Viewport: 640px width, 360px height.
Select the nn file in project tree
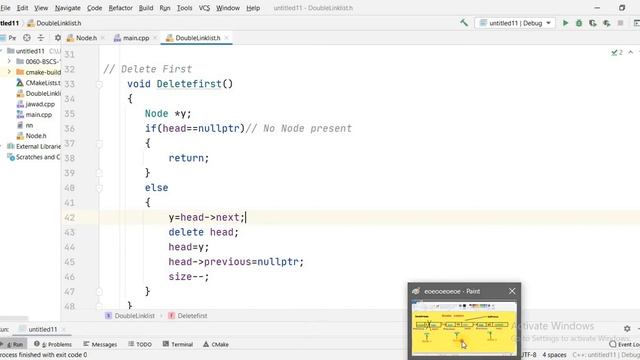click(25, 125)
